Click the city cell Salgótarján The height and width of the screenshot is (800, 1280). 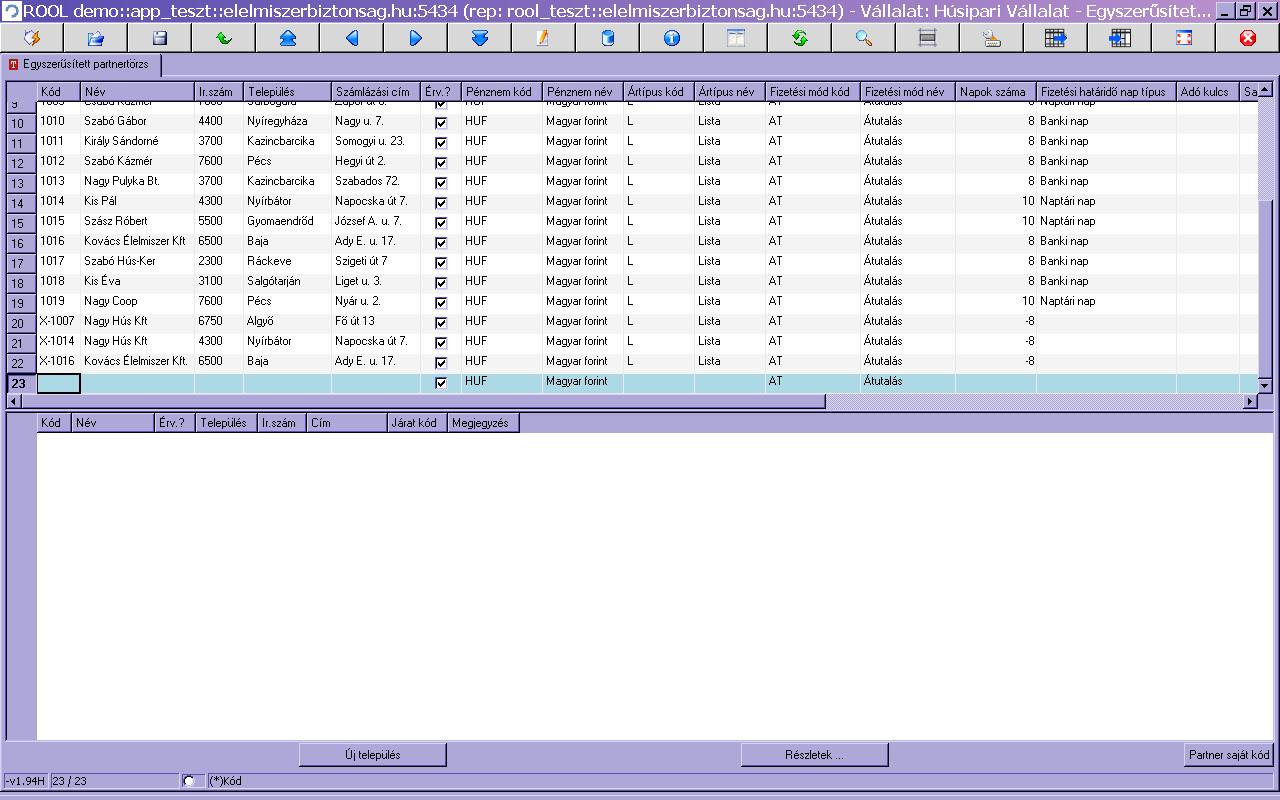287,281
